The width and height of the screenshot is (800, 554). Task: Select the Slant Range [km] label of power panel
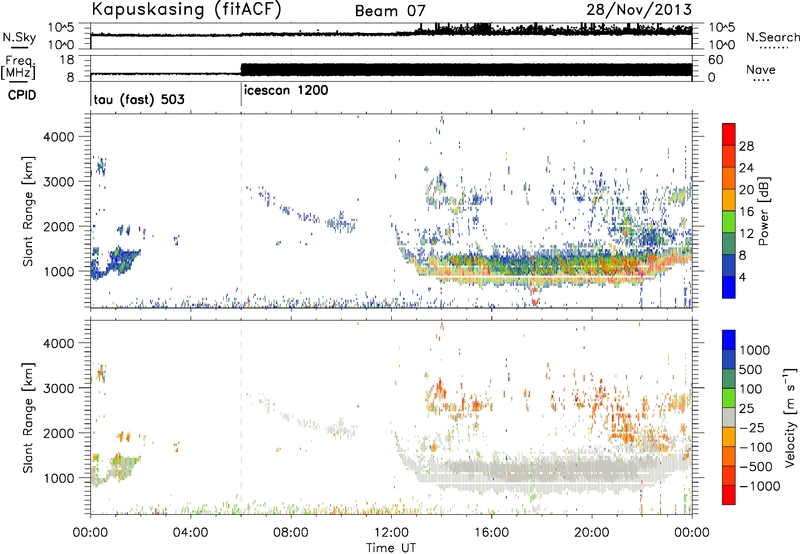(28, 211)
